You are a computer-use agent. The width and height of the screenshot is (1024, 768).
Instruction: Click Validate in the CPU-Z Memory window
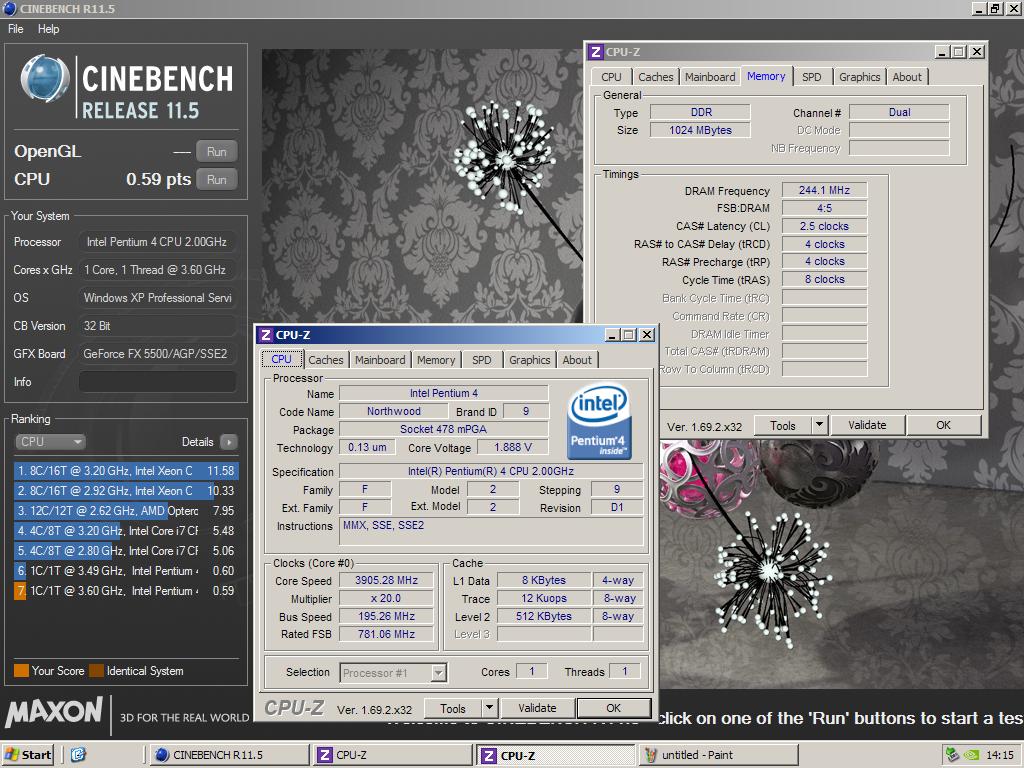tap(867, 425)
